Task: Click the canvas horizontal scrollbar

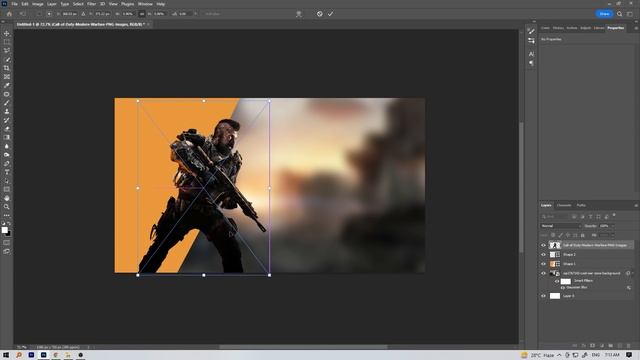Action: tap(303, 347)
